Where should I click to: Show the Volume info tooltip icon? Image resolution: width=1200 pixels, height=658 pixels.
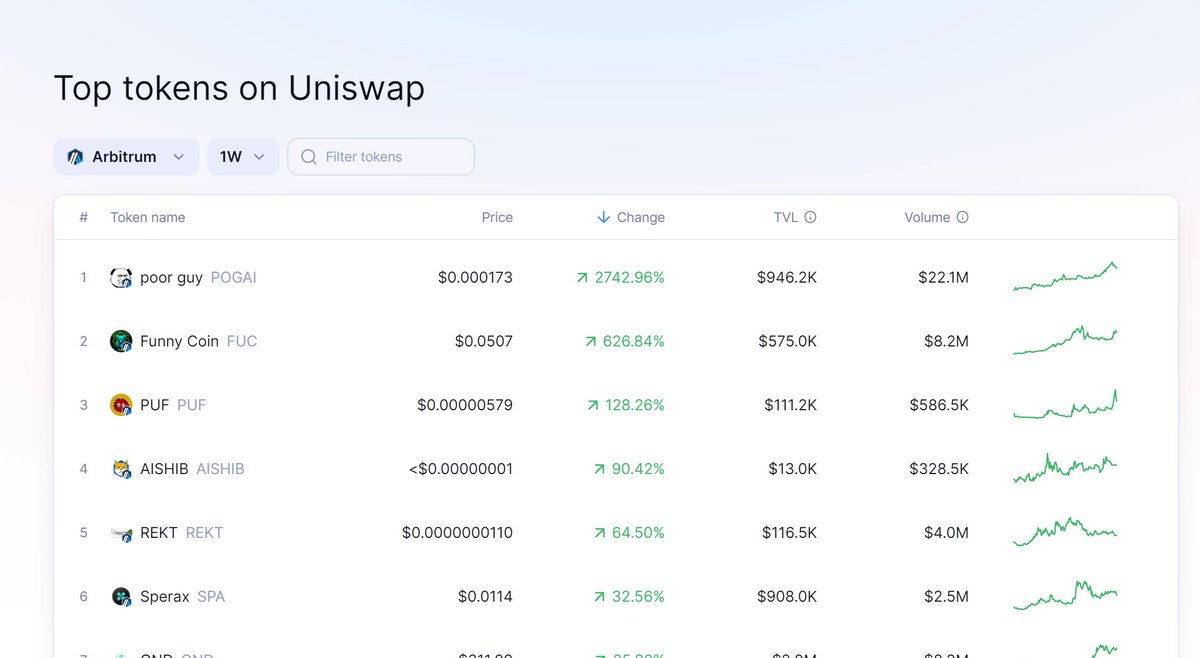(x=962, y=217)
